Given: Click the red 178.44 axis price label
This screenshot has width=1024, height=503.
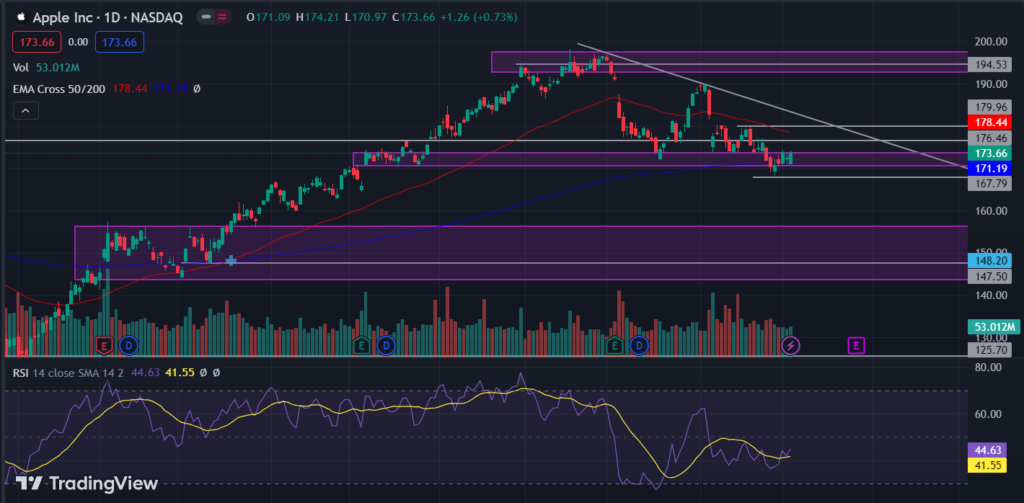Looking at the screenshot, I should [x=991, y=122].
